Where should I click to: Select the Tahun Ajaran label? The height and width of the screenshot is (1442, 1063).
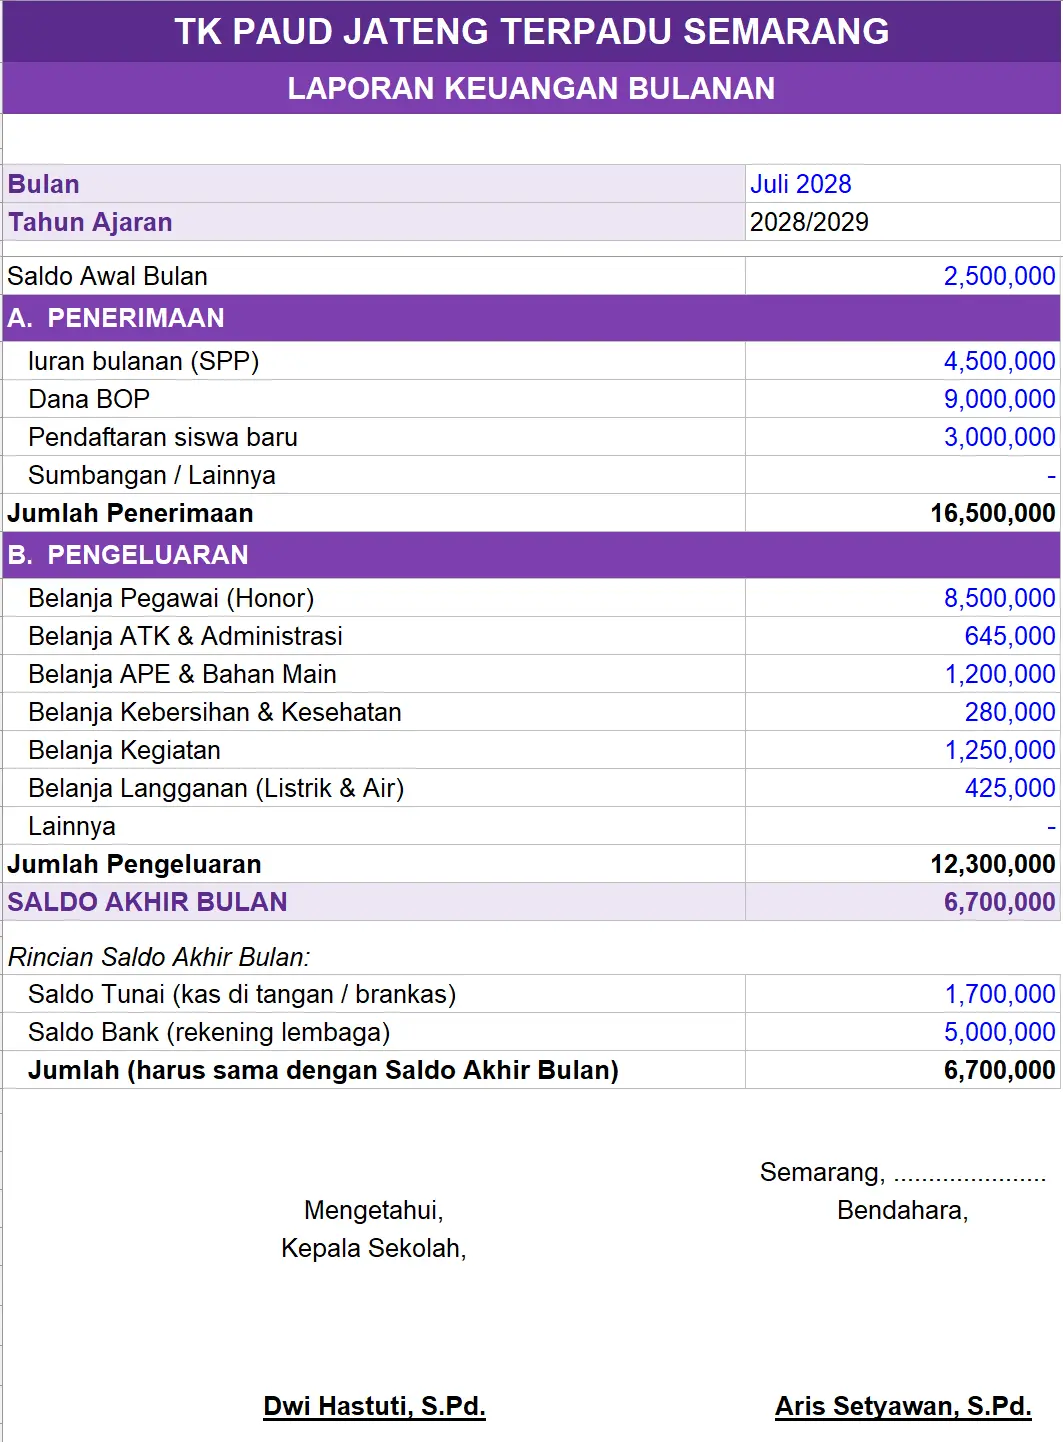pos(90,222)
